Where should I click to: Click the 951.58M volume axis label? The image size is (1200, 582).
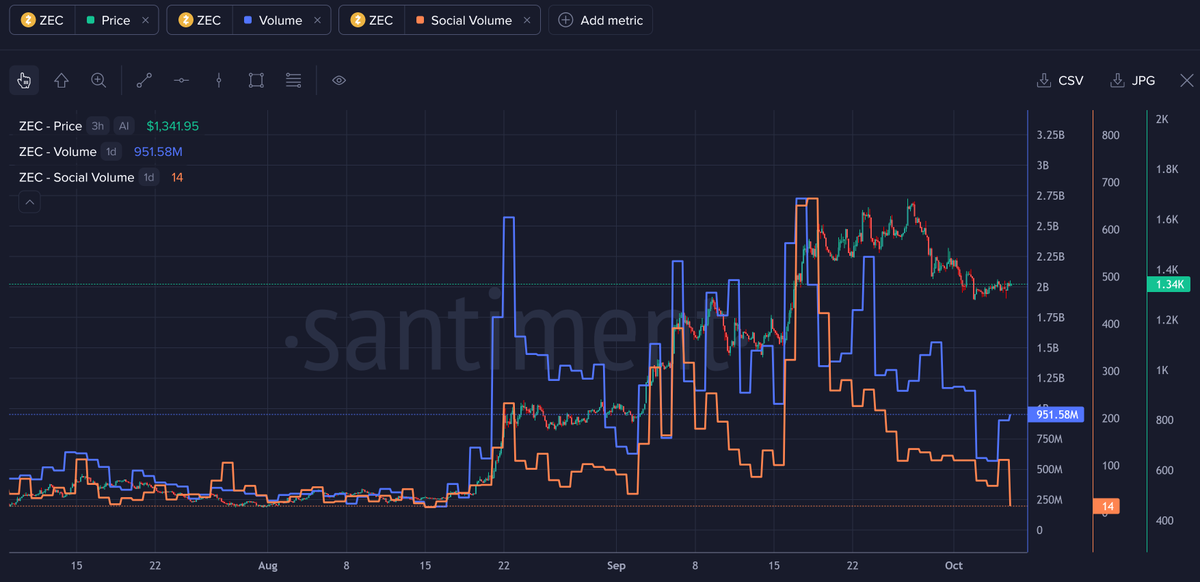click(x=1059, y=414)
